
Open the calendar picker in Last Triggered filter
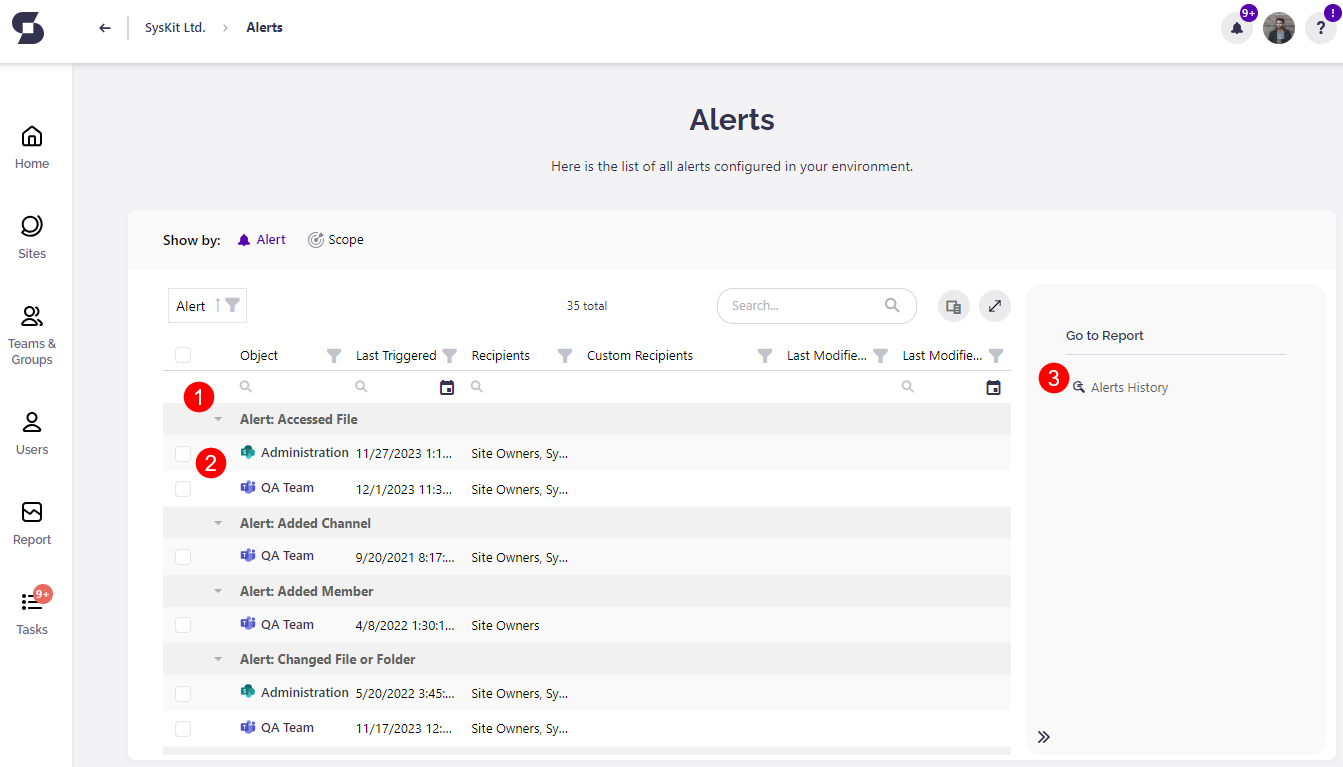pyautogui.click(x=447, y=387)
